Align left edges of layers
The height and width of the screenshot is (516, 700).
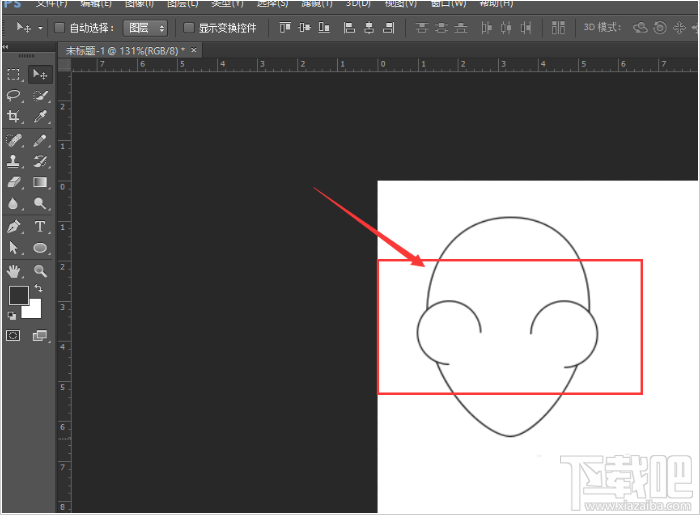349,28
